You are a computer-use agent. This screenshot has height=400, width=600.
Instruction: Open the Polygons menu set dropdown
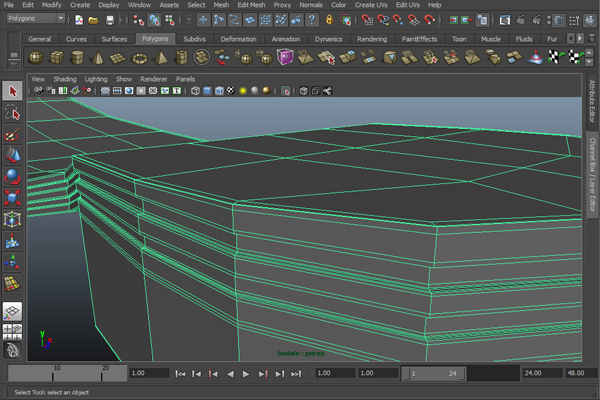click(36, 18)
